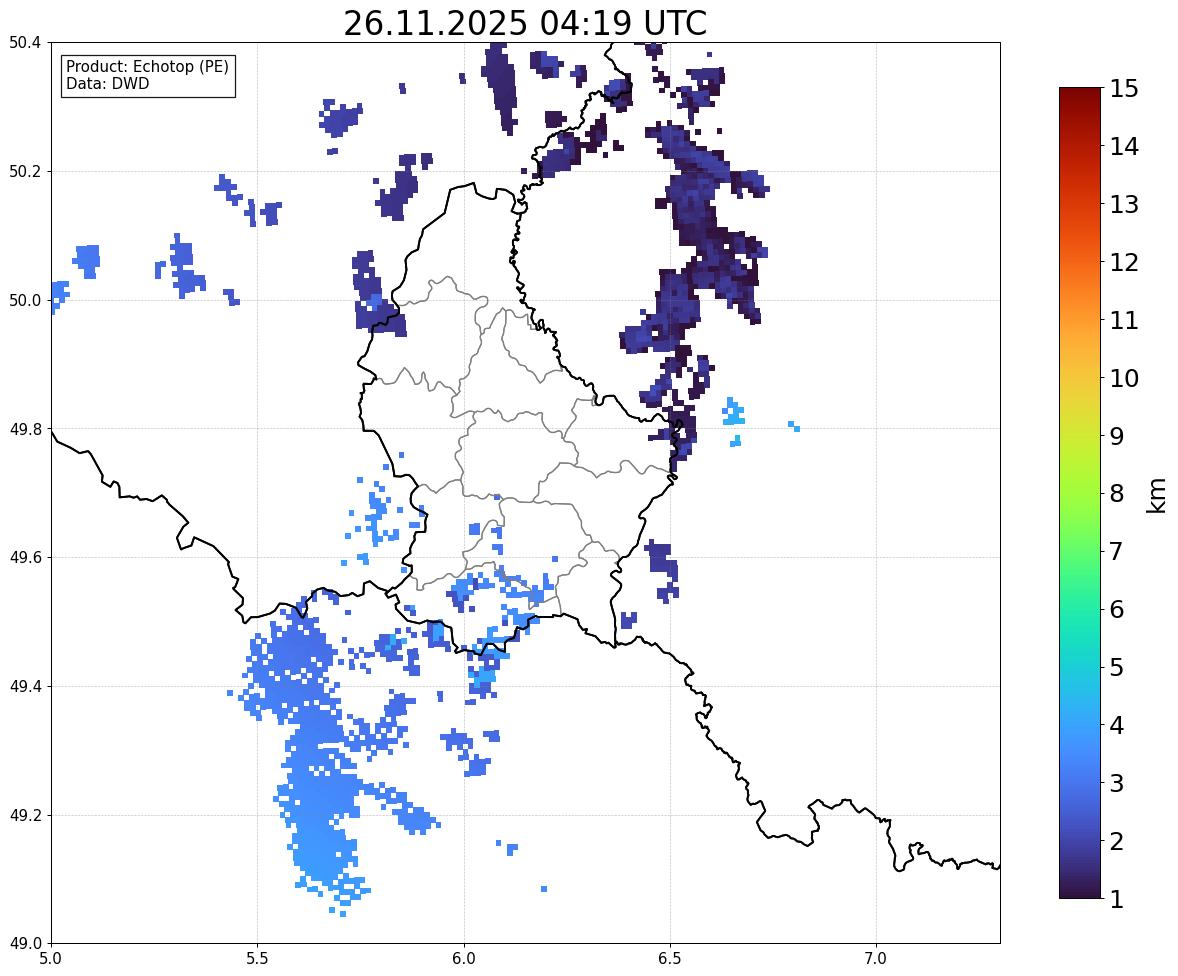Click the latitude axis label 49.2
This screenshot has height=976, width=1178.
(x=25, y=815)
